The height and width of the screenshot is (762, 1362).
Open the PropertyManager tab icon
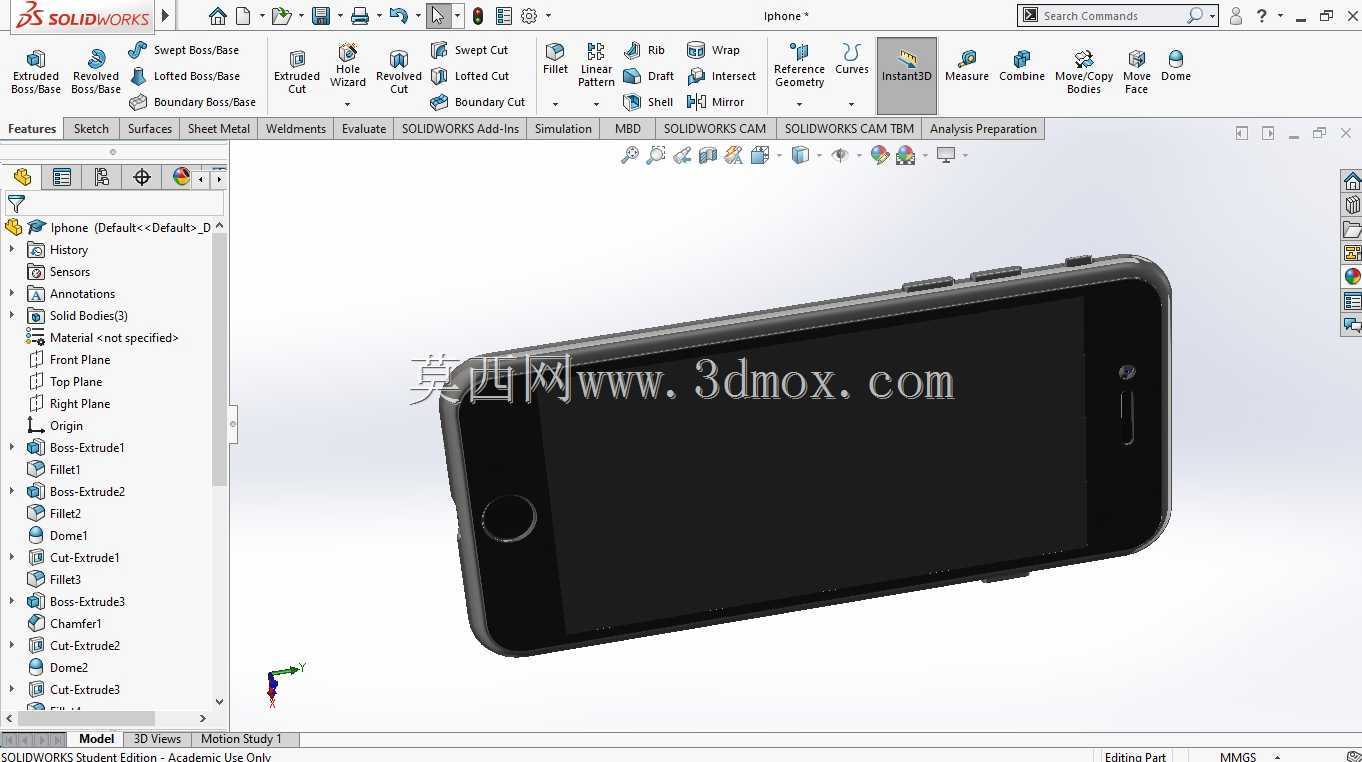pos(62,177)
